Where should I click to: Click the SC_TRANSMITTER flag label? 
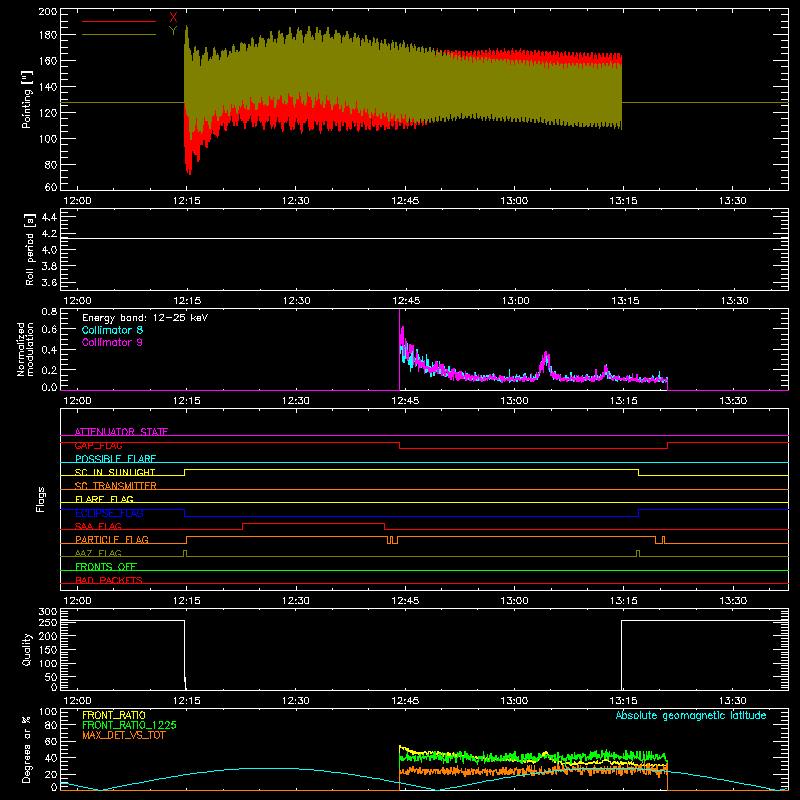(116, 486)
